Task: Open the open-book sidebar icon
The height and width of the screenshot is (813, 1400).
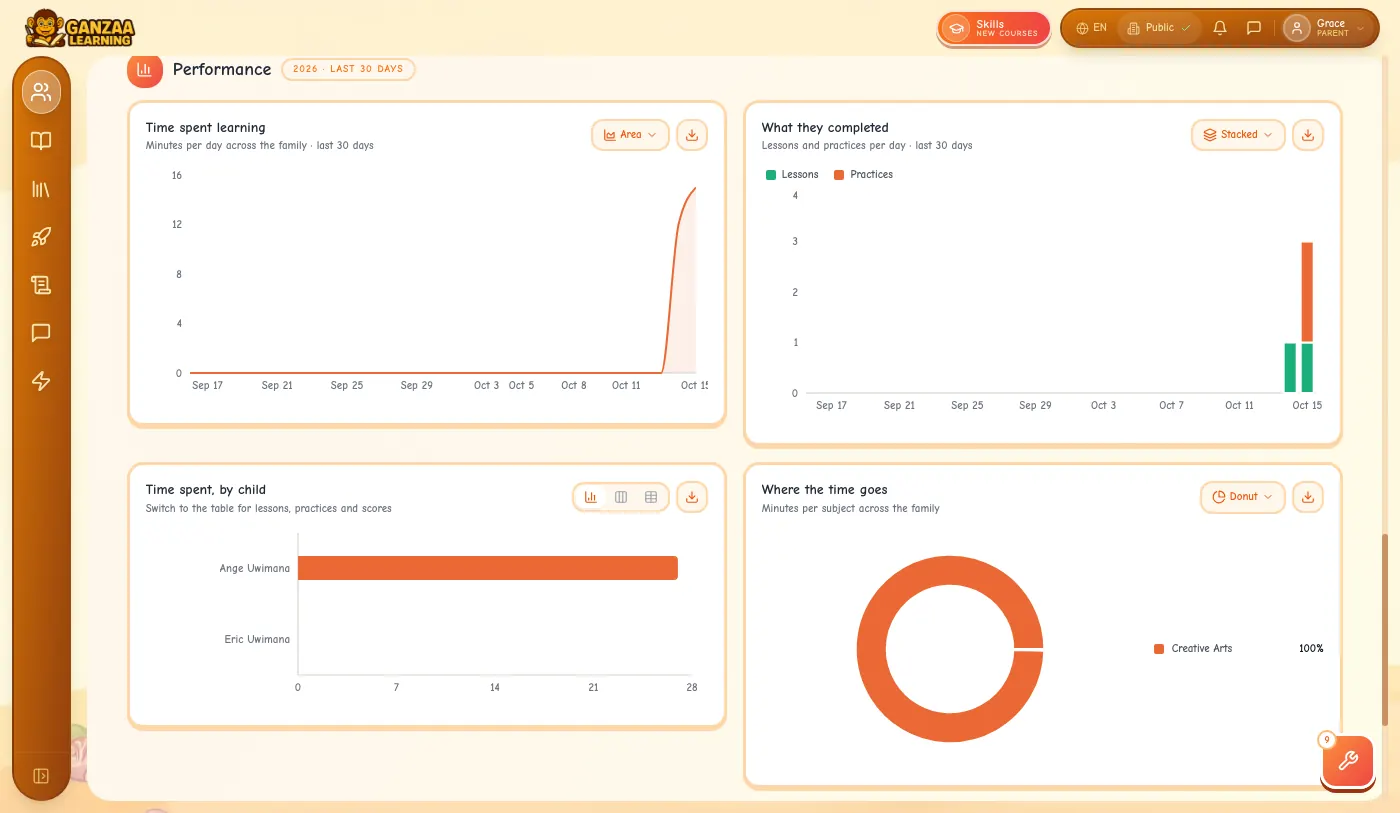Action: pos(41,141)
